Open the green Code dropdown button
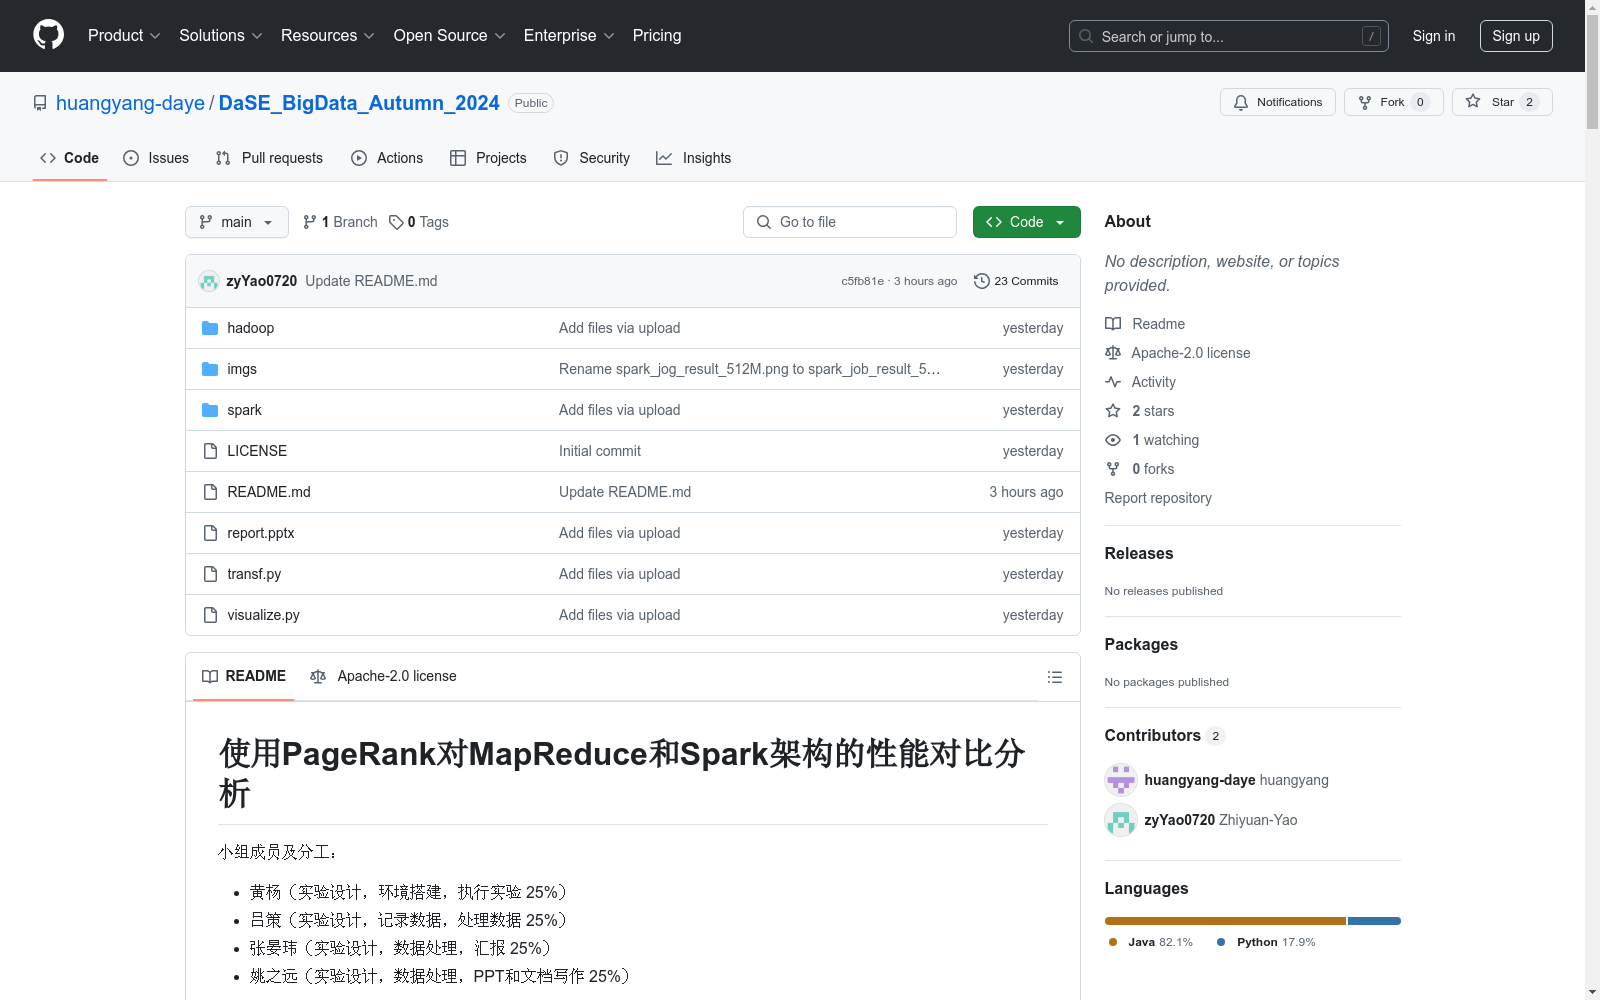The height and width of the screenshot is (1000, 1600). pos(1026,222)
